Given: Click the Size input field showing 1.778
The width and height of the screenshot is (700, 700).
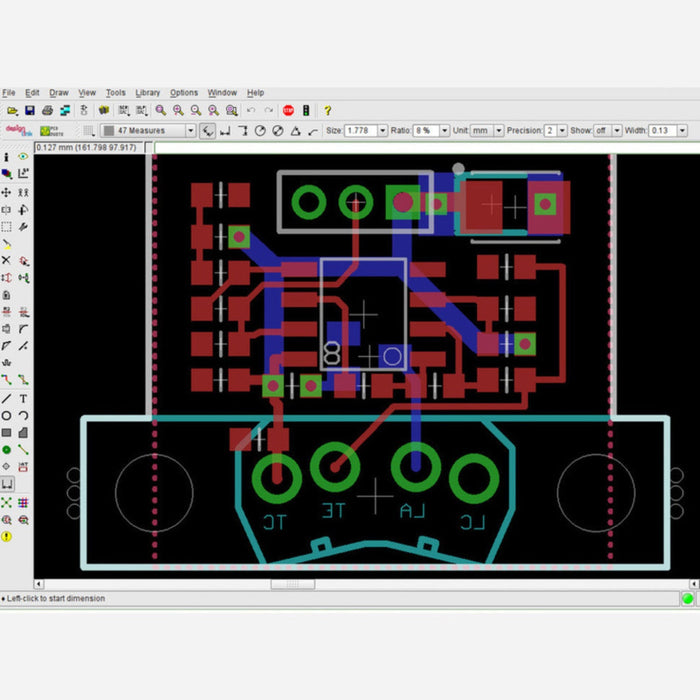Looking at the screenshot, I should pyautogui.click(x=366, y=131).
